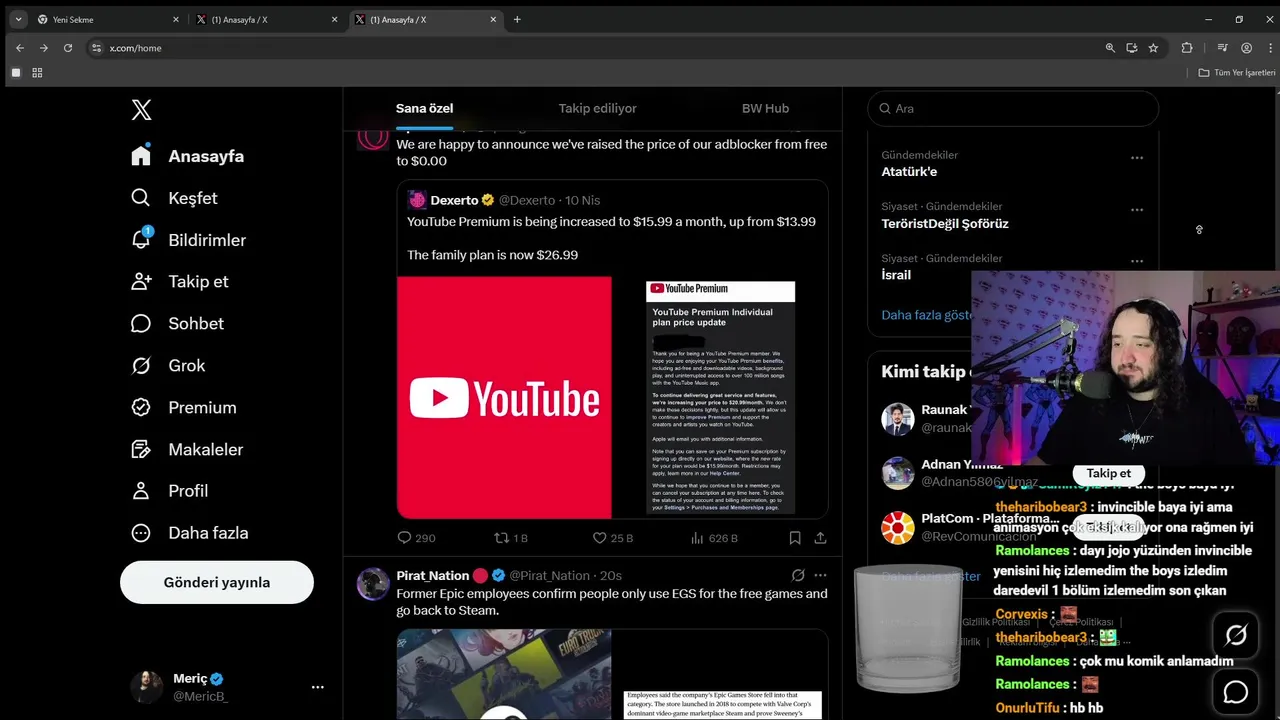This screenshot has width=1280, height=720.
Task: Open the Sohbet chat icon
Action: click(x=141, y=323)
